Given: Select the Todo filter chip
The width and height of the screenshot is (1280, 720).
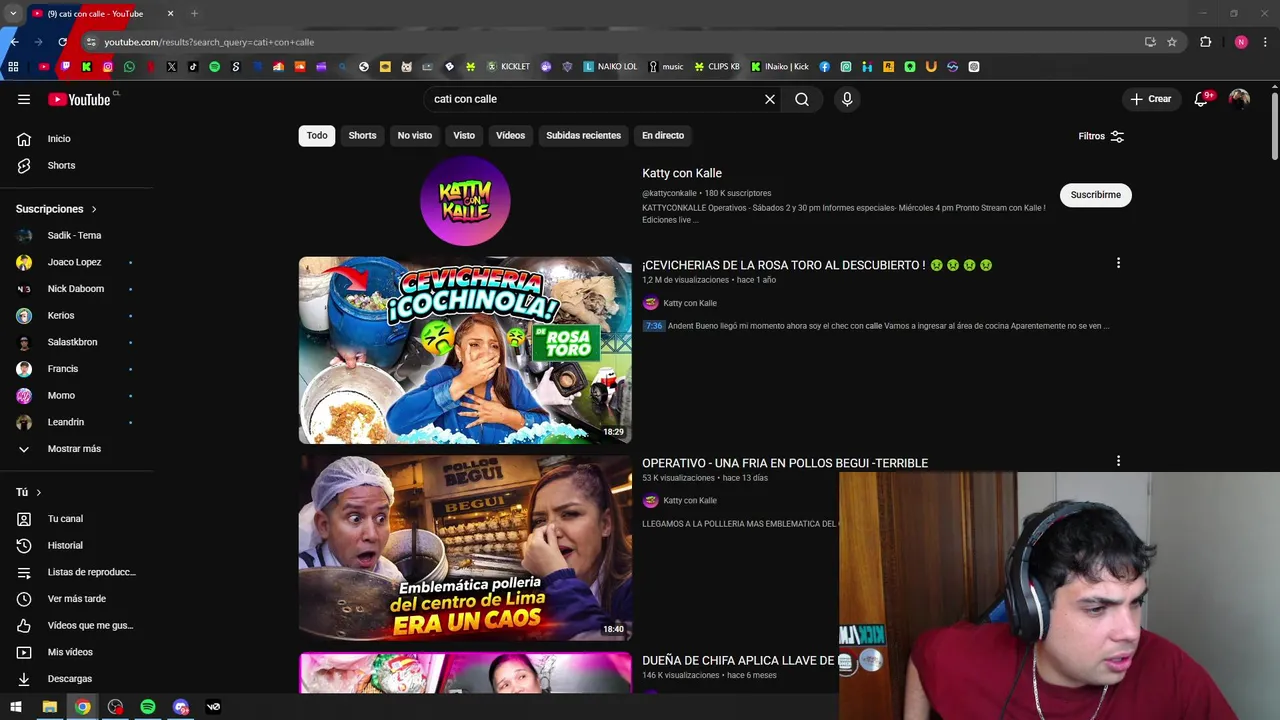Looking at the screenshot, I should click(317, 135).
